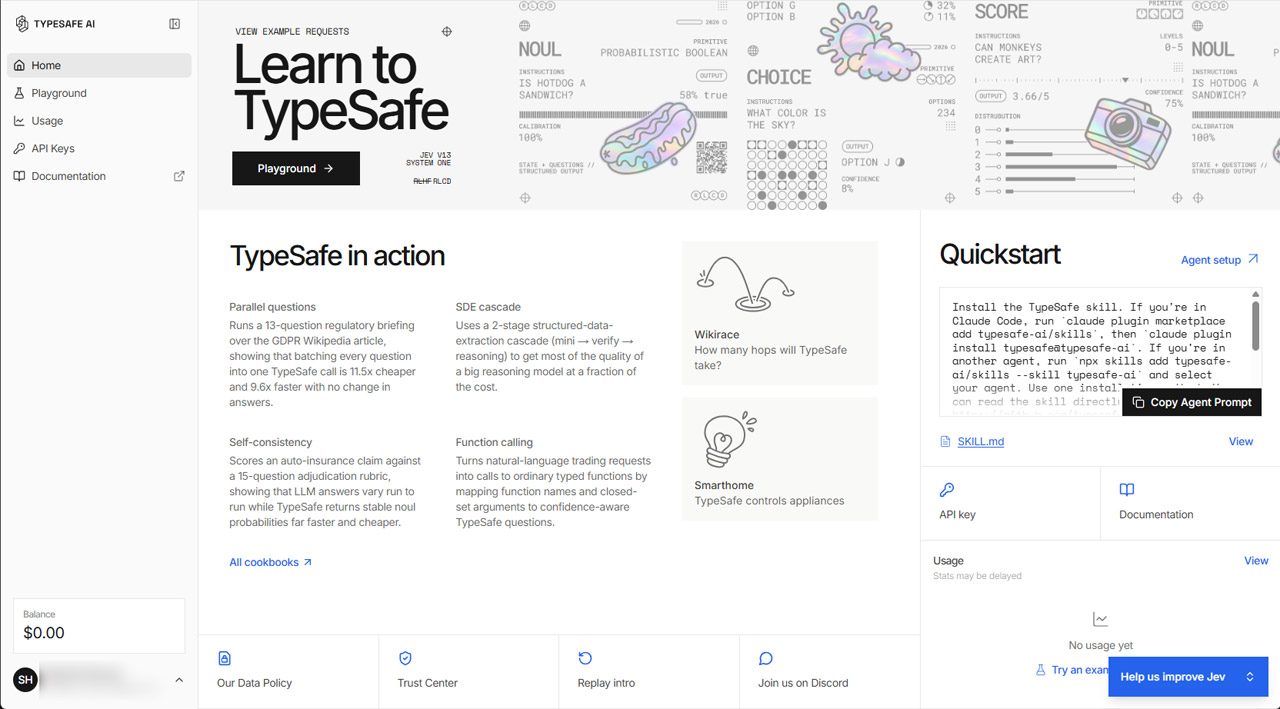Click the "Parallel questions" cookbook title
Image resolution: width=1280 pixels, height=709 pixels.
click(x=272, y=307)
